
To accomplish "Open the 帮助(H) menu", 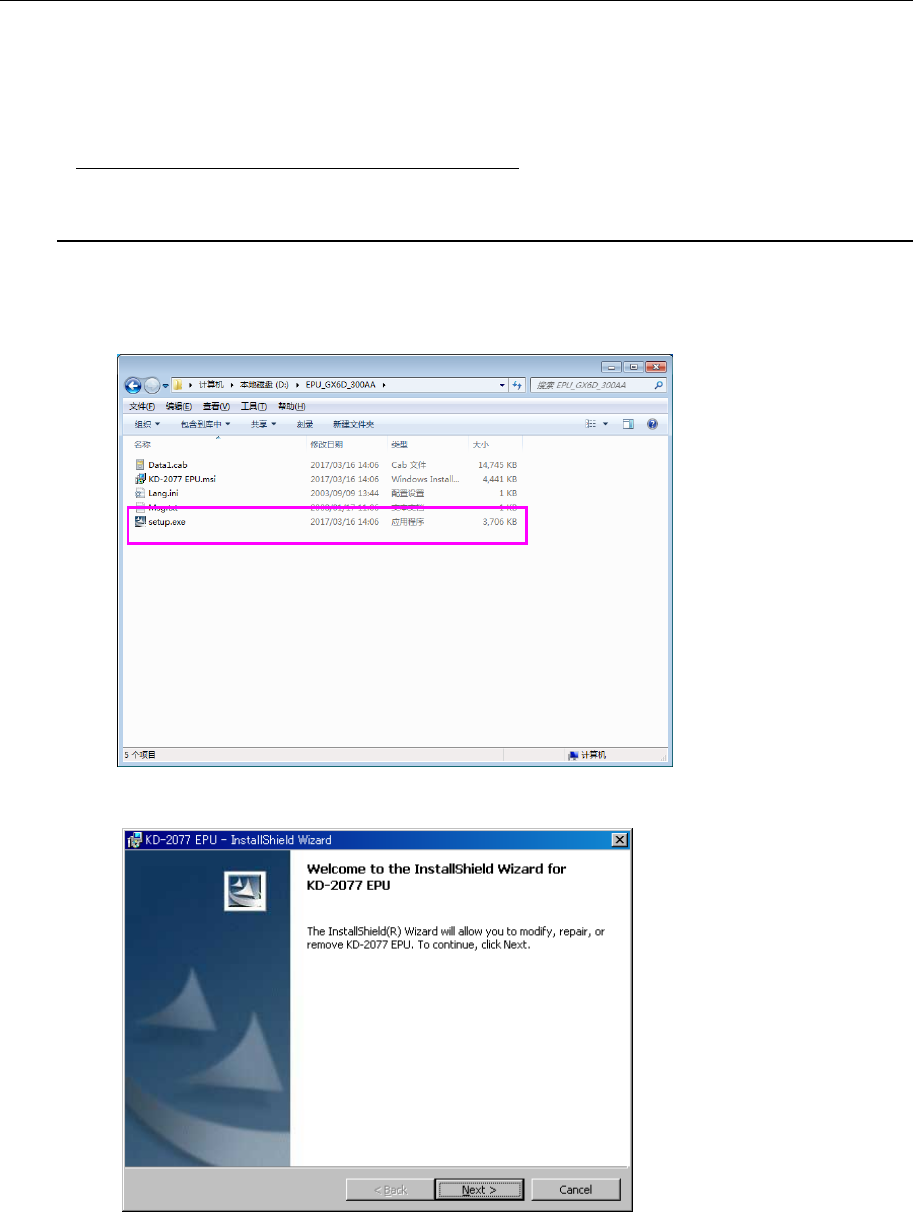I will [x=291, y=407].
